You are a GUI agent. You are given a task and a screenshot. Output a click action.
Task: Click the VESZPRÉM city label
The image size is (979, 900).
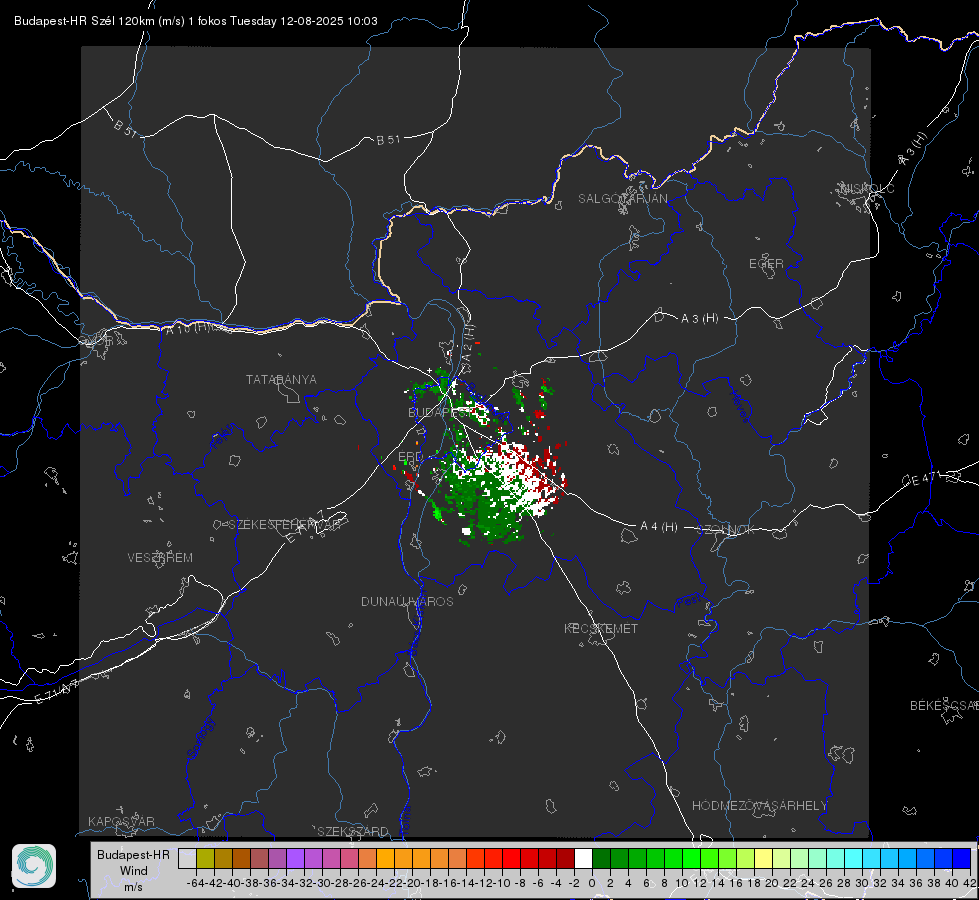pyautogui.click(x=160, y=557)
